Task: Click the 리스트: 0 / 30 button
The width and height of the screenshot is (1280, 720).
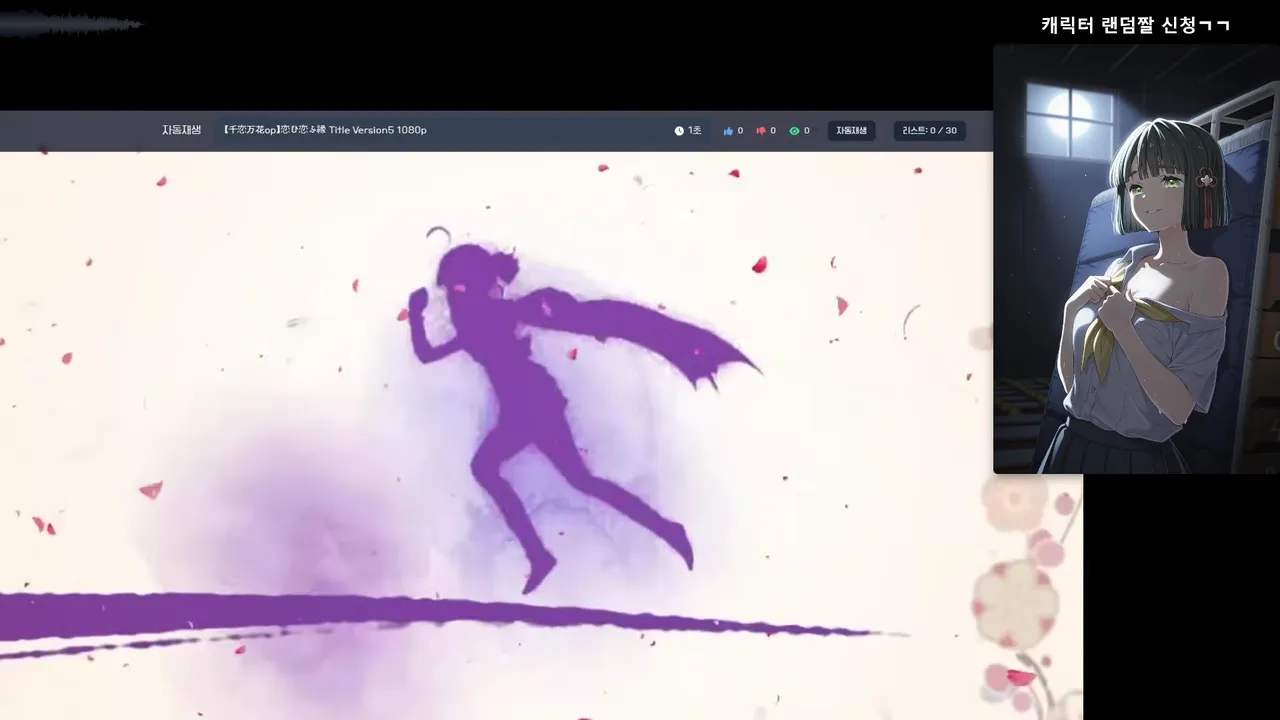Action: pyautogui.click(x=929, y=131)
